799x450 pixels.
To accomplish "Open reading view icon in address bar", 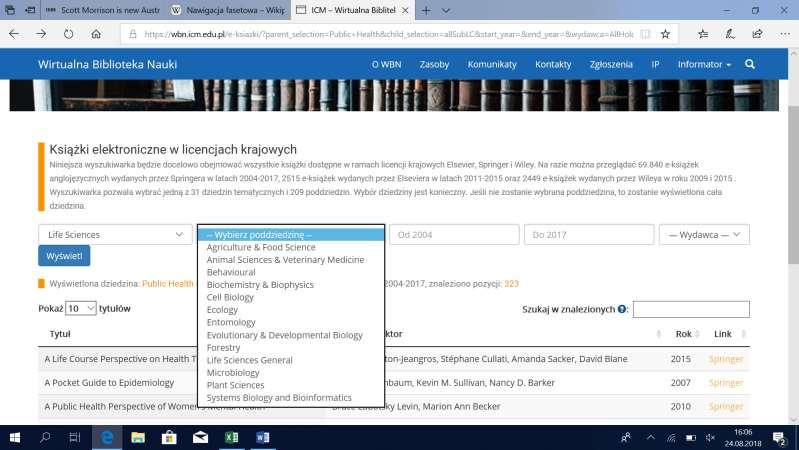I will click(645, 34).
